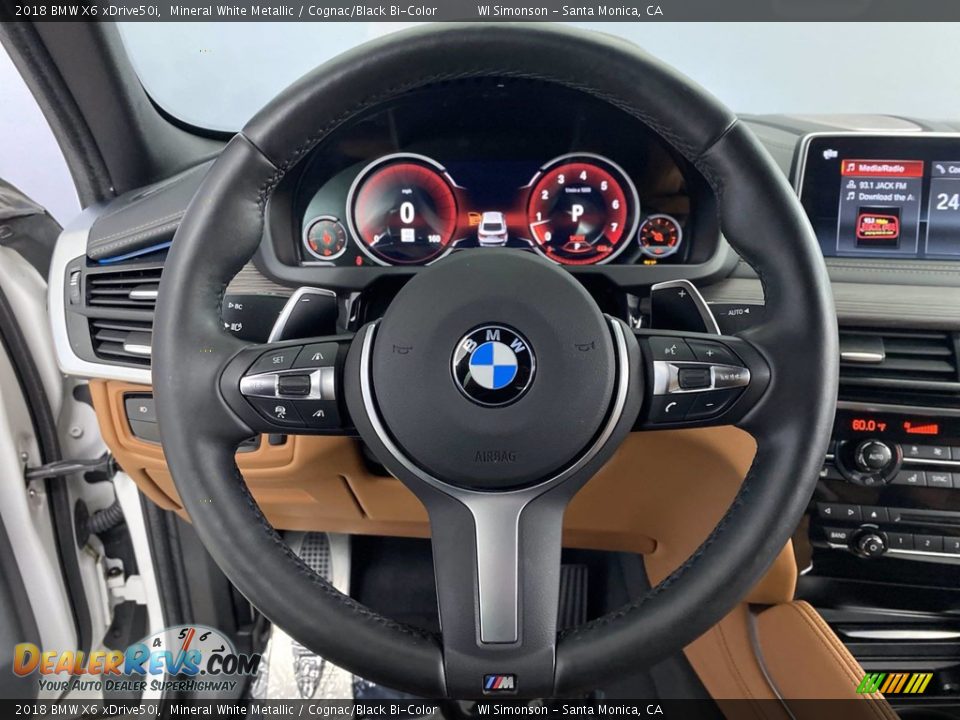Toggle the SYNC climate button
Image resolution: width=960 pixels, height=720 pixels.
point(940,479)
